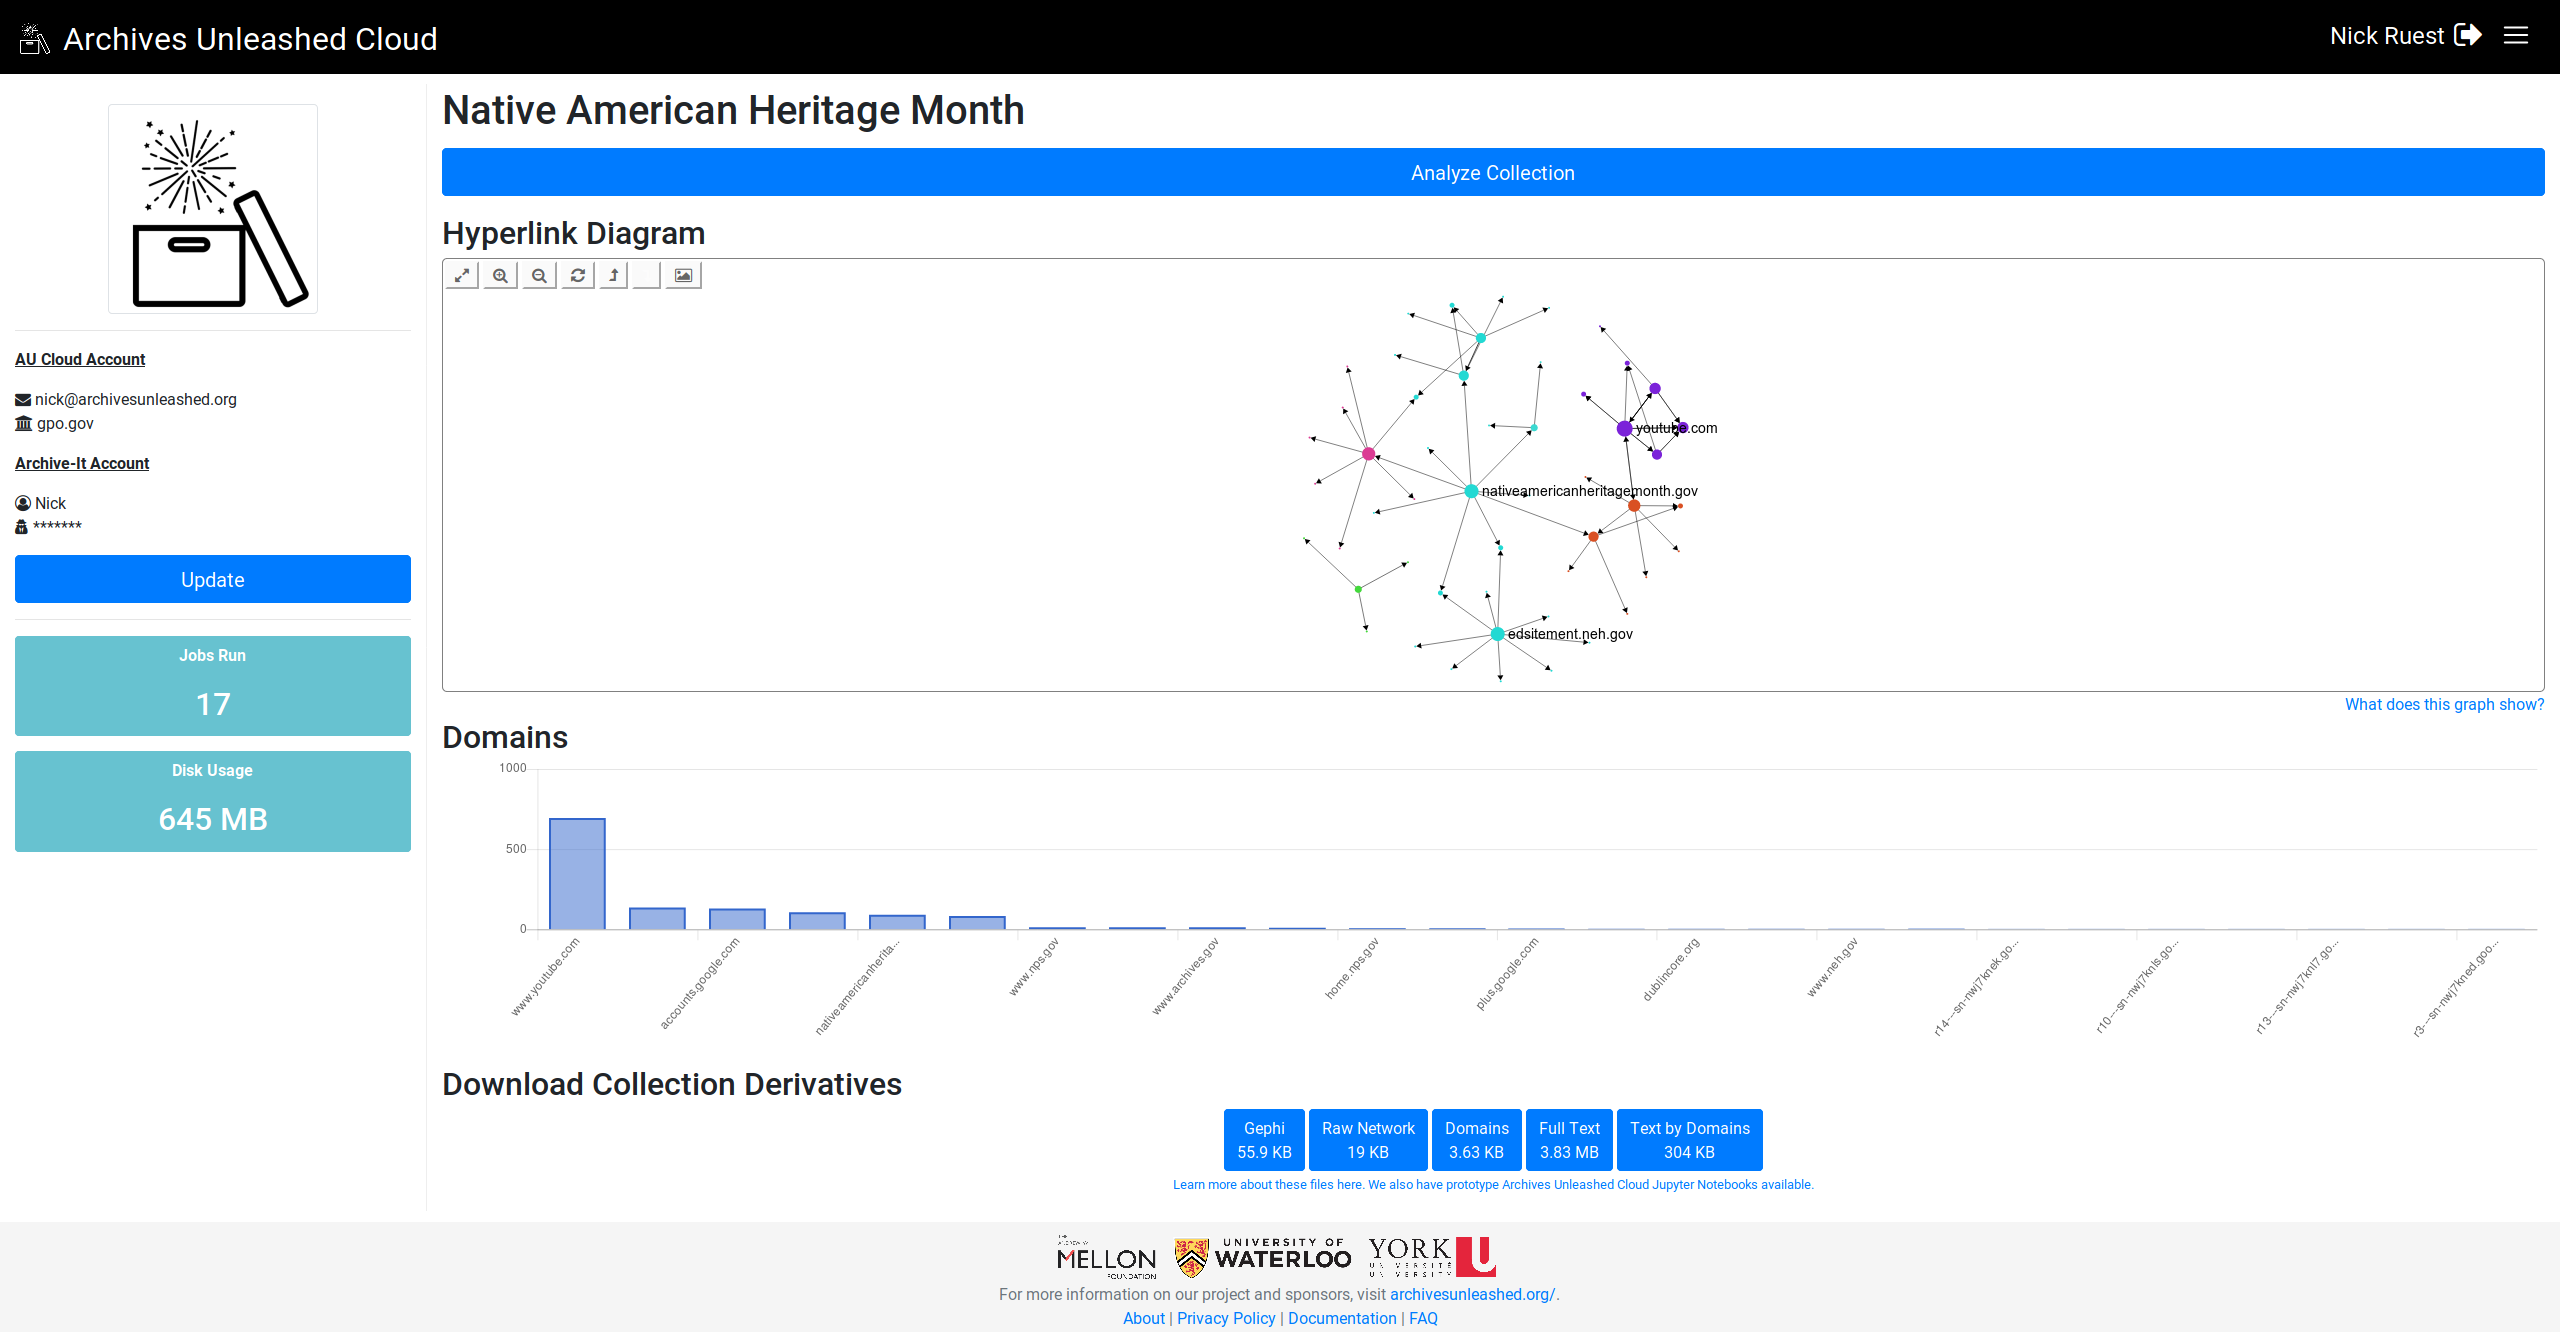Click the institution building icon beside gpo.gov
The image size is (2560, 1332).
[24, 423]
